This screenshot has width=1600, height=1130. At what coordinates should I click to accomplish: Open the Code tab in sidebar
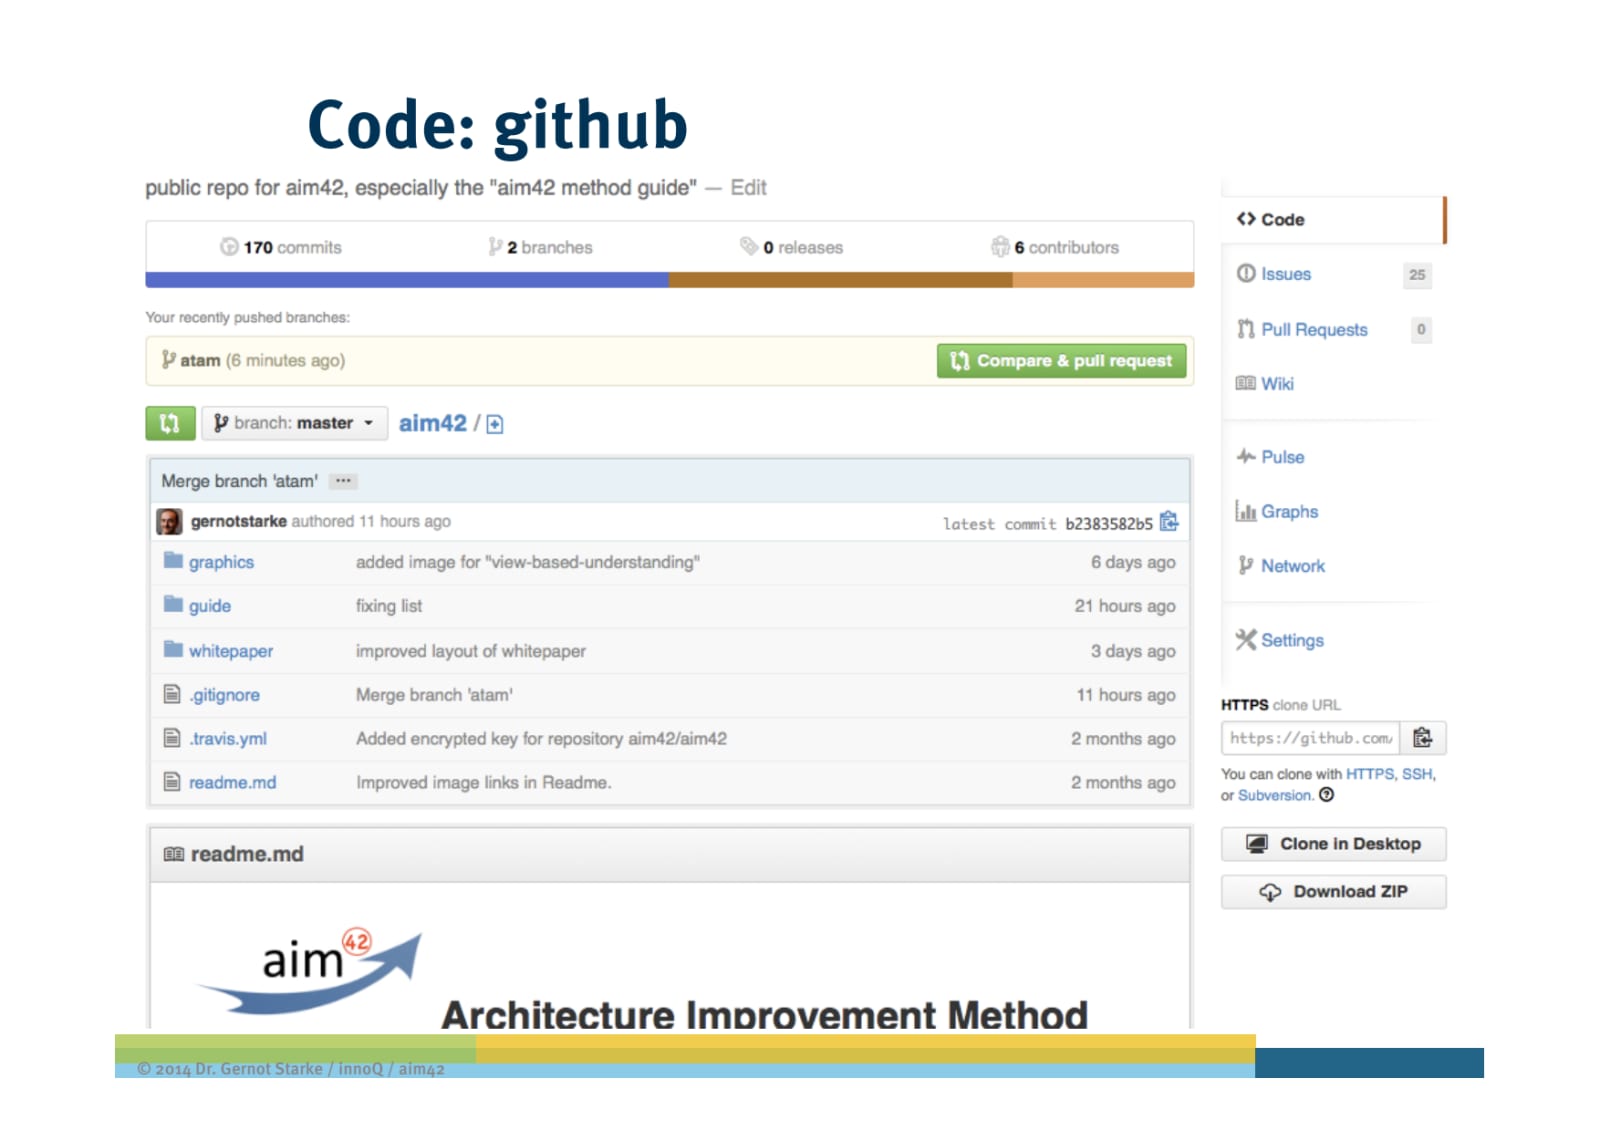click(1333, 219)
